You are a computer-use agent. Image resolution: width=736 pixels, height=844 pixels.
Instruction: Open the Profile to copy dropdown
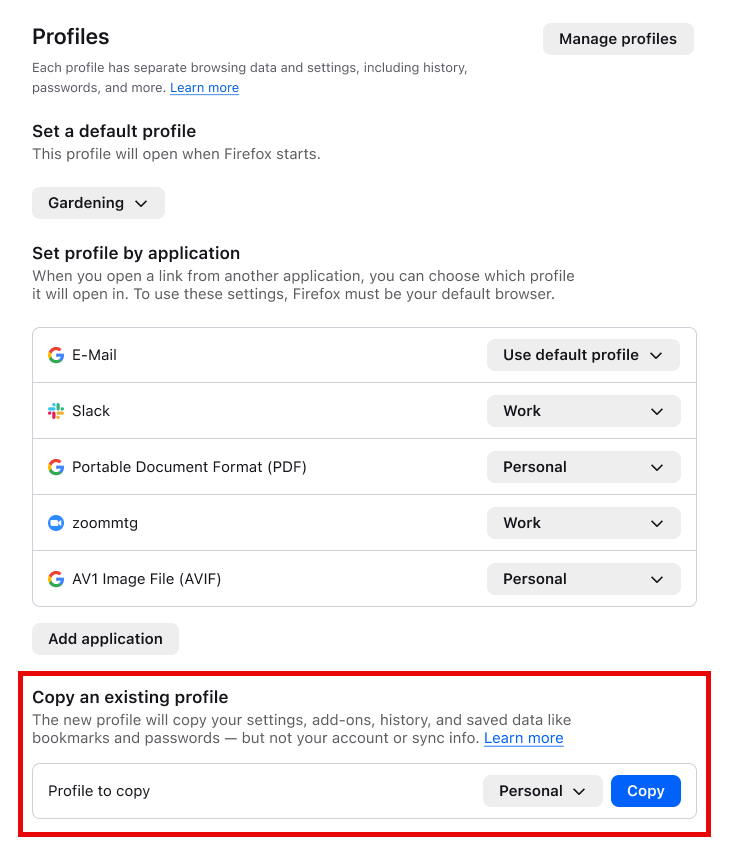coord(542,790)
